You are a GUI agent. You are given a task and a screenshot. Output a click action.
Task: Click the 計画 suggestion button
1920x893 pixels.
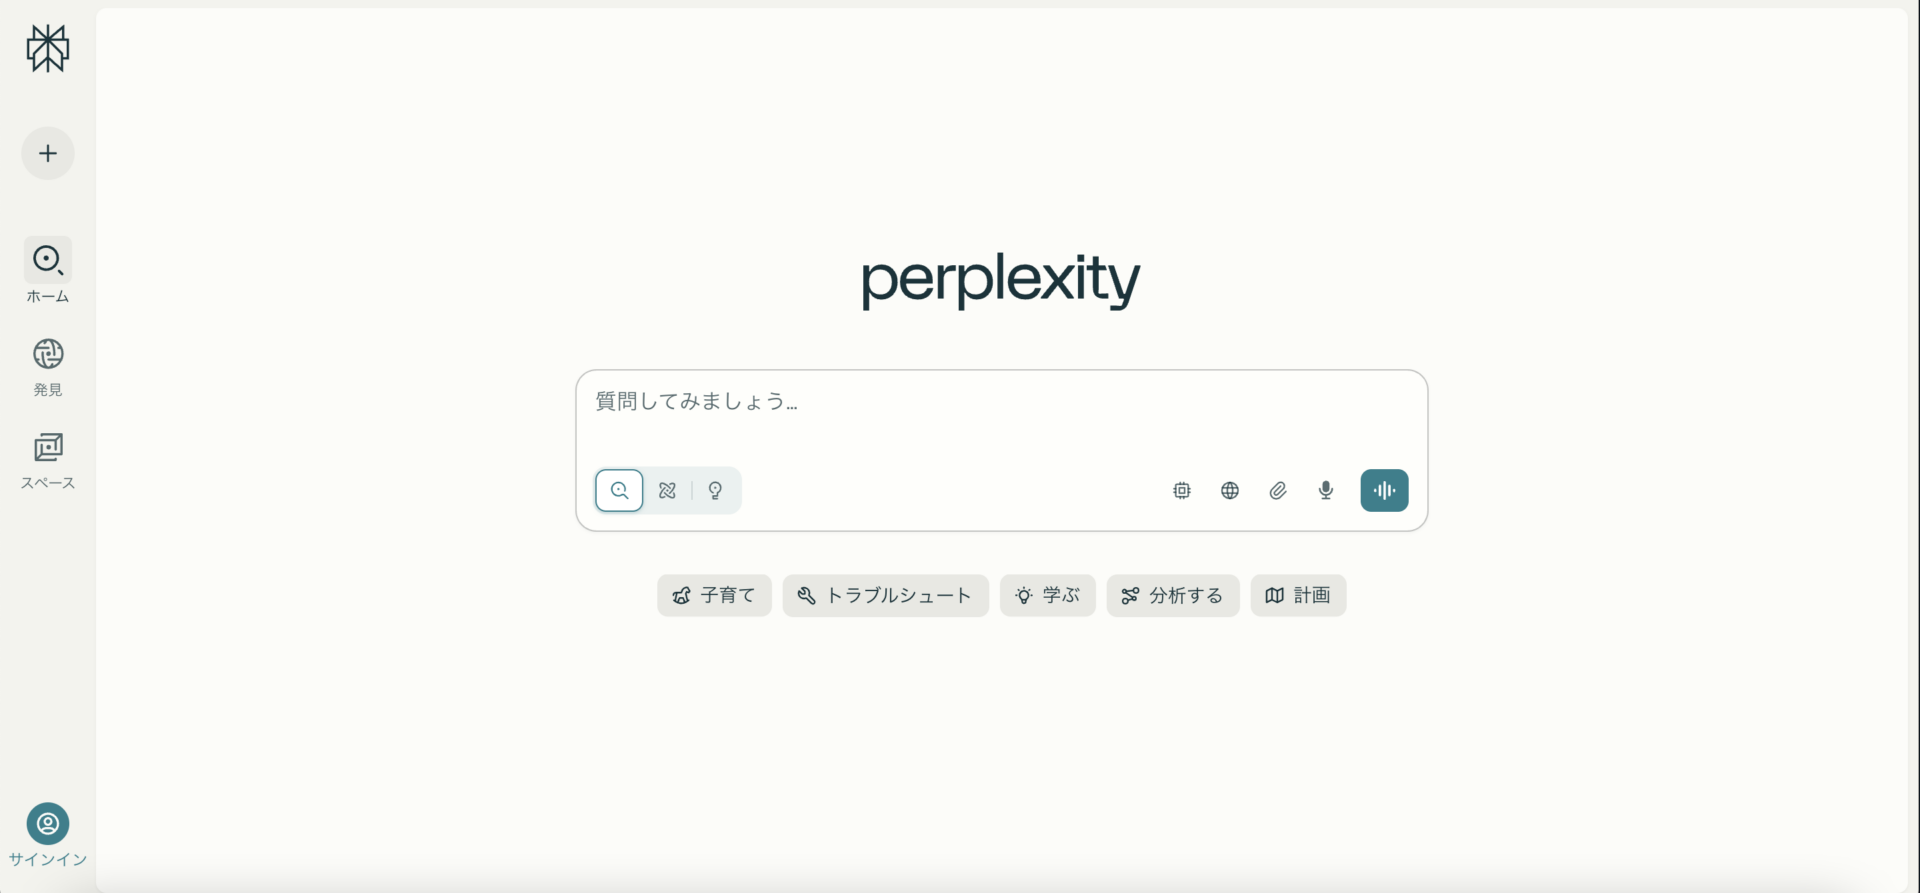click(1297, 595)
